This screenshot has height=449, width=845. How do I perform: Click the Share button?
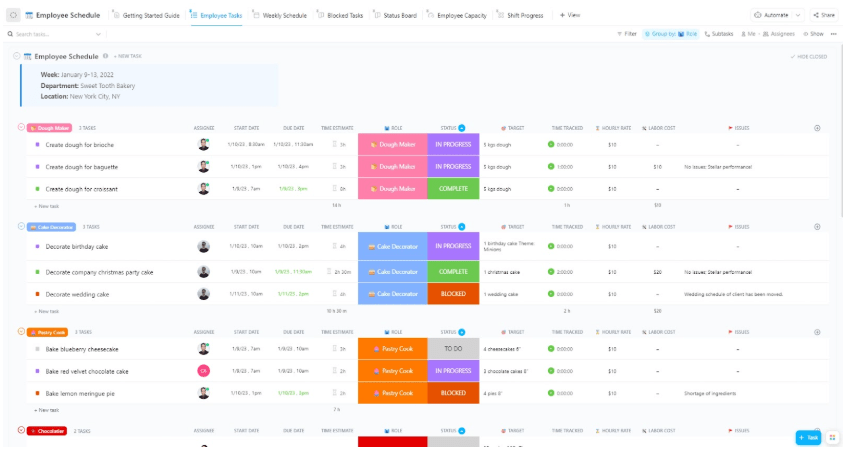pos(823,15)
